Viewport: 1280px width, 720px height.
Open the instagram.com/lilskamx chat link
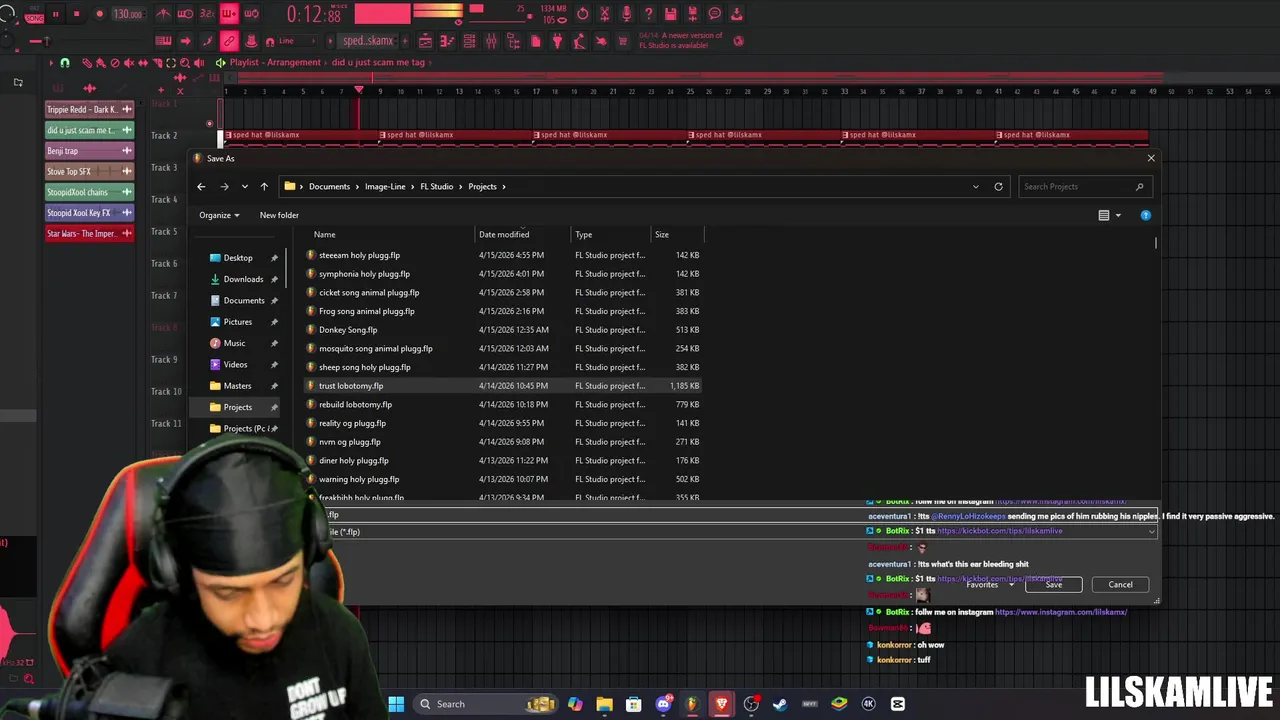1061,612
